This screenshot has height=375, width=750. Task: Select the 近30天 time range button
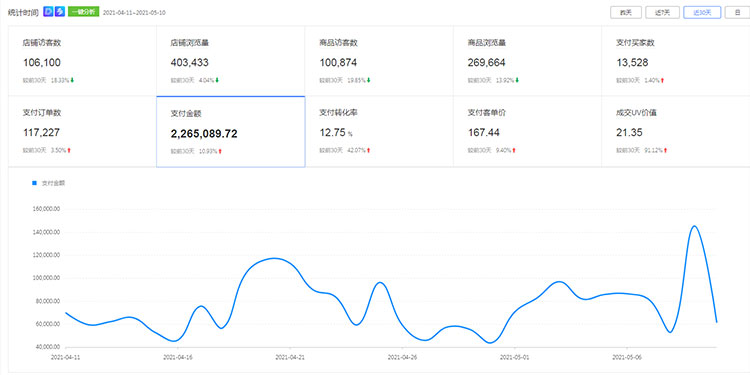tap(702, 12)
